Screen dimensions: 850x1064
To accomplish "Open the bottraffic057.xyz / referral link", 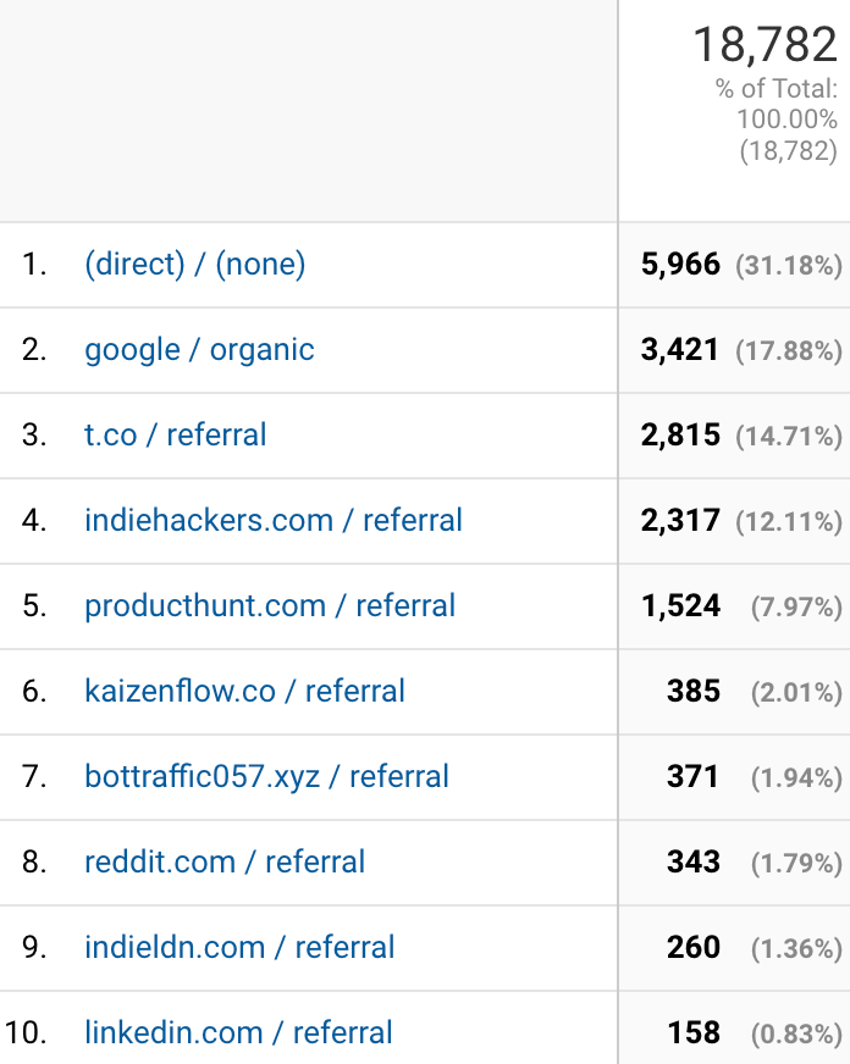I will coord(267,777).
